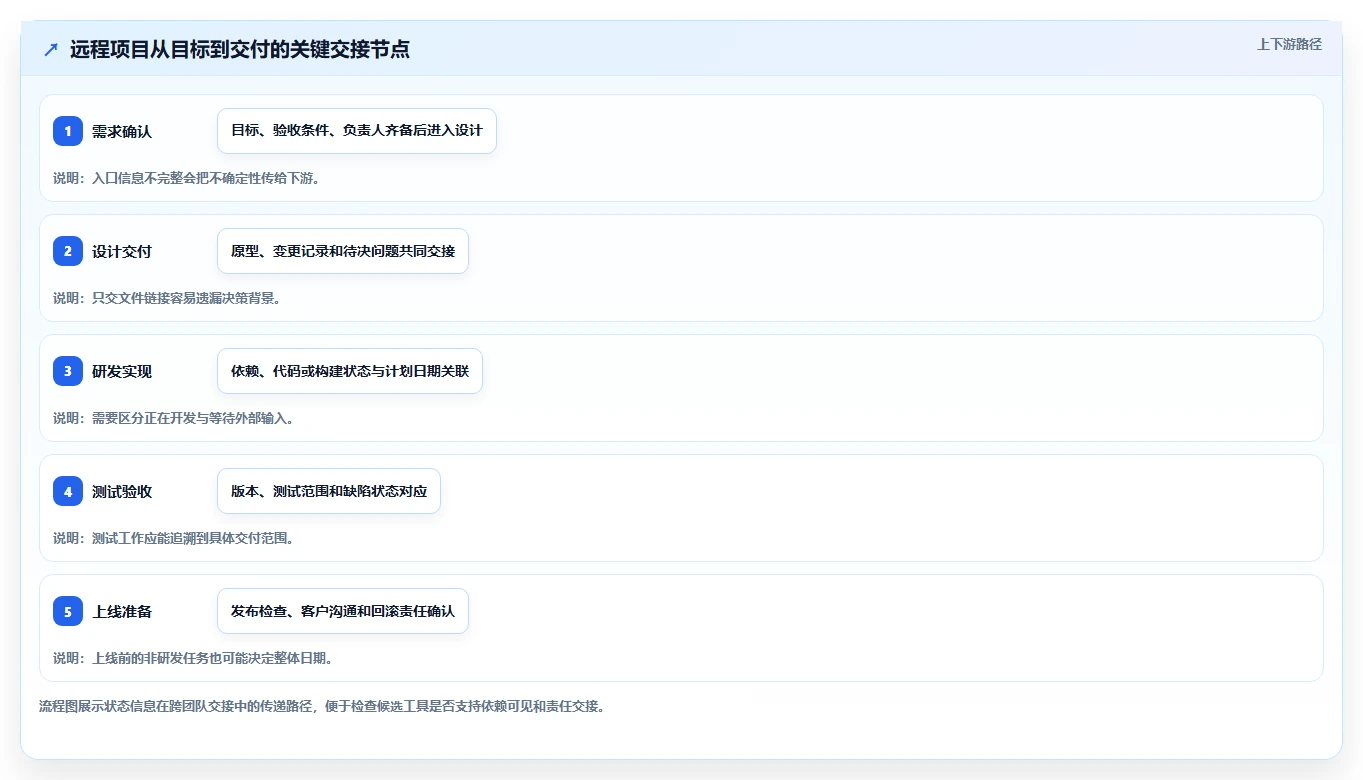The width and height of the screenshot is (1363, 780).
Task: Click the 上下游路径 label in header
Action: [x=1289, y=44]
